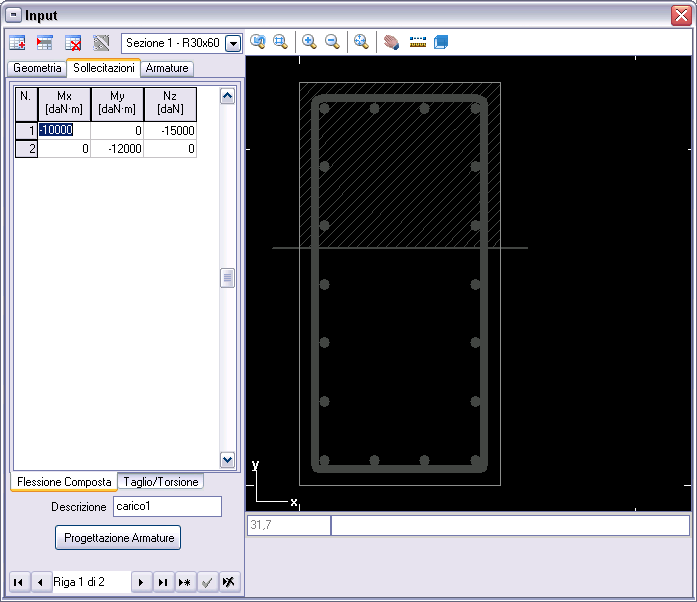
Task: Click the zoom extents icon
Action: pos(360,42)
